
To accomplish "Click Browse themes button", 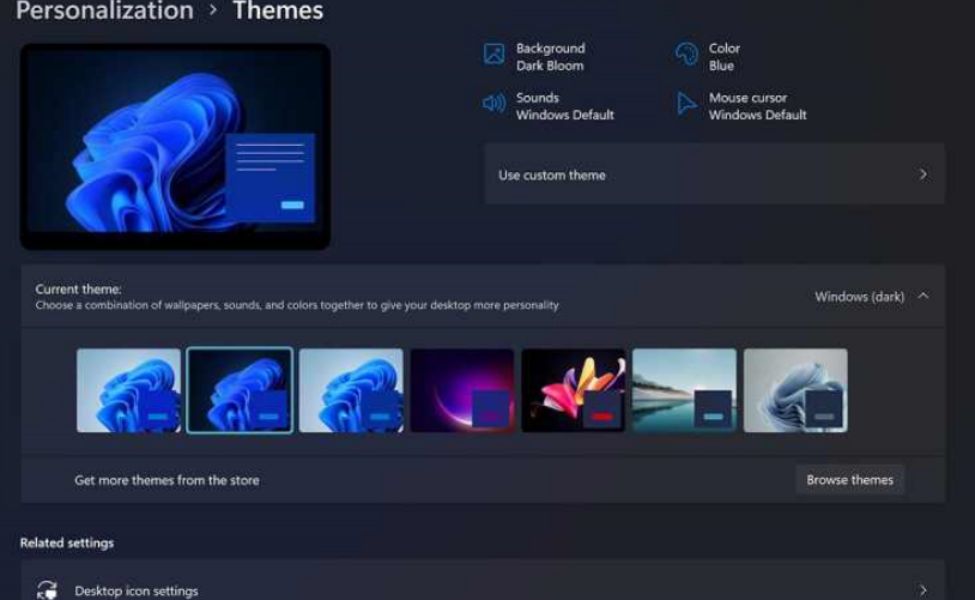I will [849, 479].
